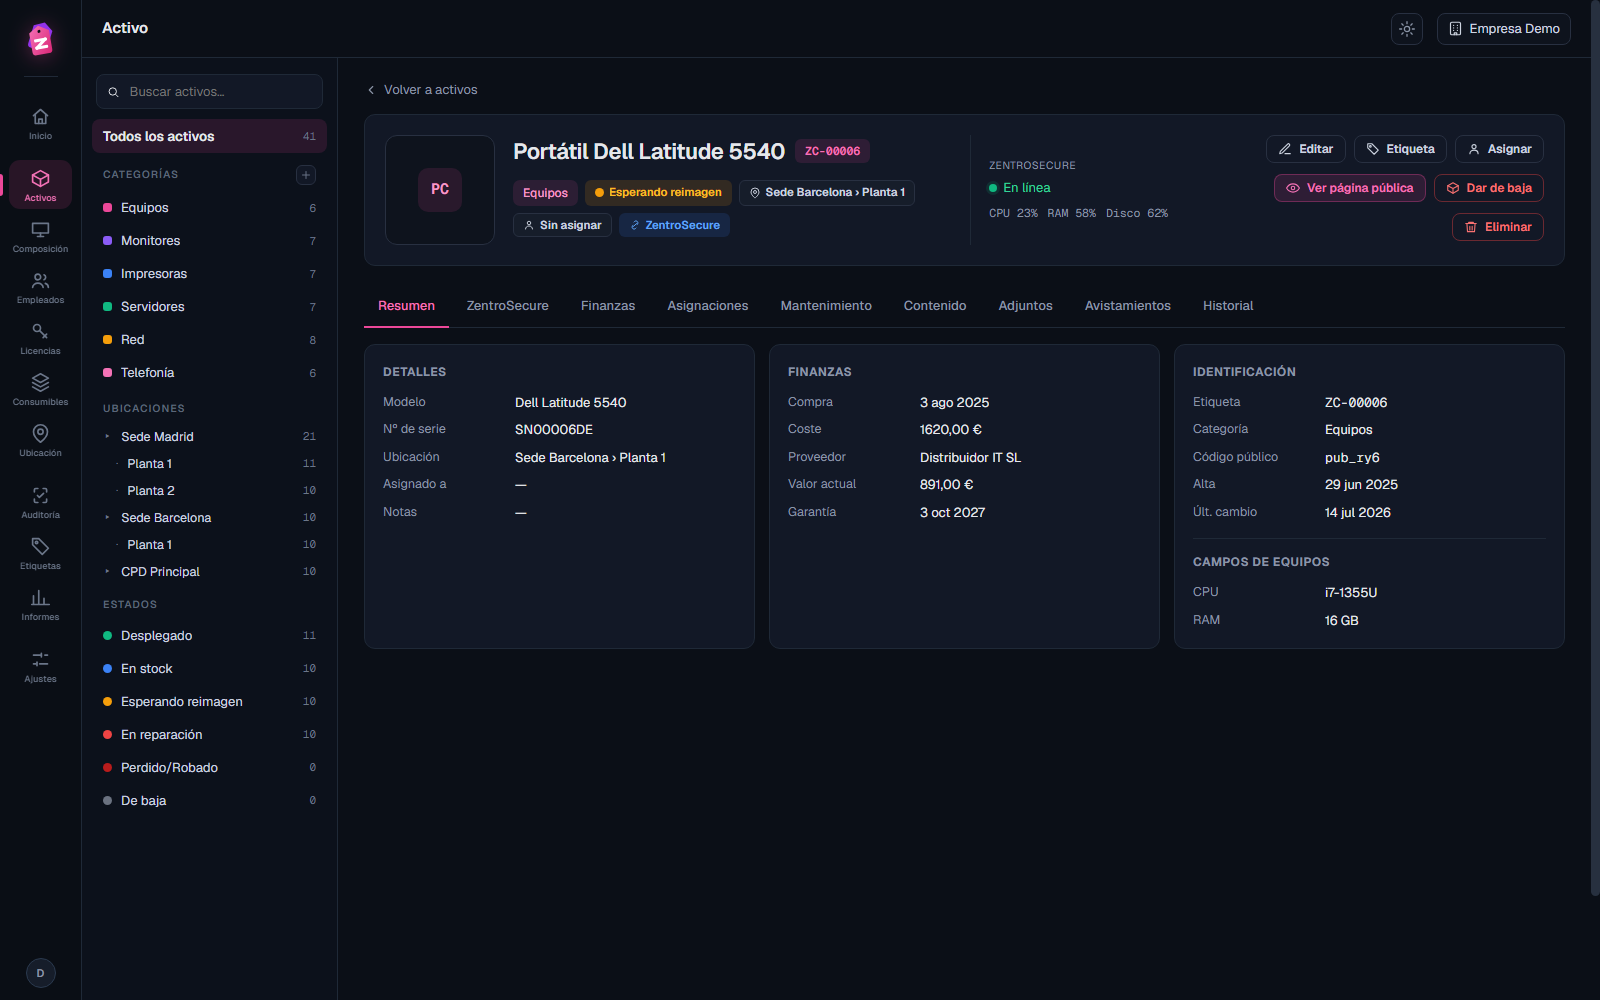Open Ubicación pin icon in sidebar
Image resolution: width=1600 pixels, height=1000 pixels.
pyautogui.click(x=40, y=441)
